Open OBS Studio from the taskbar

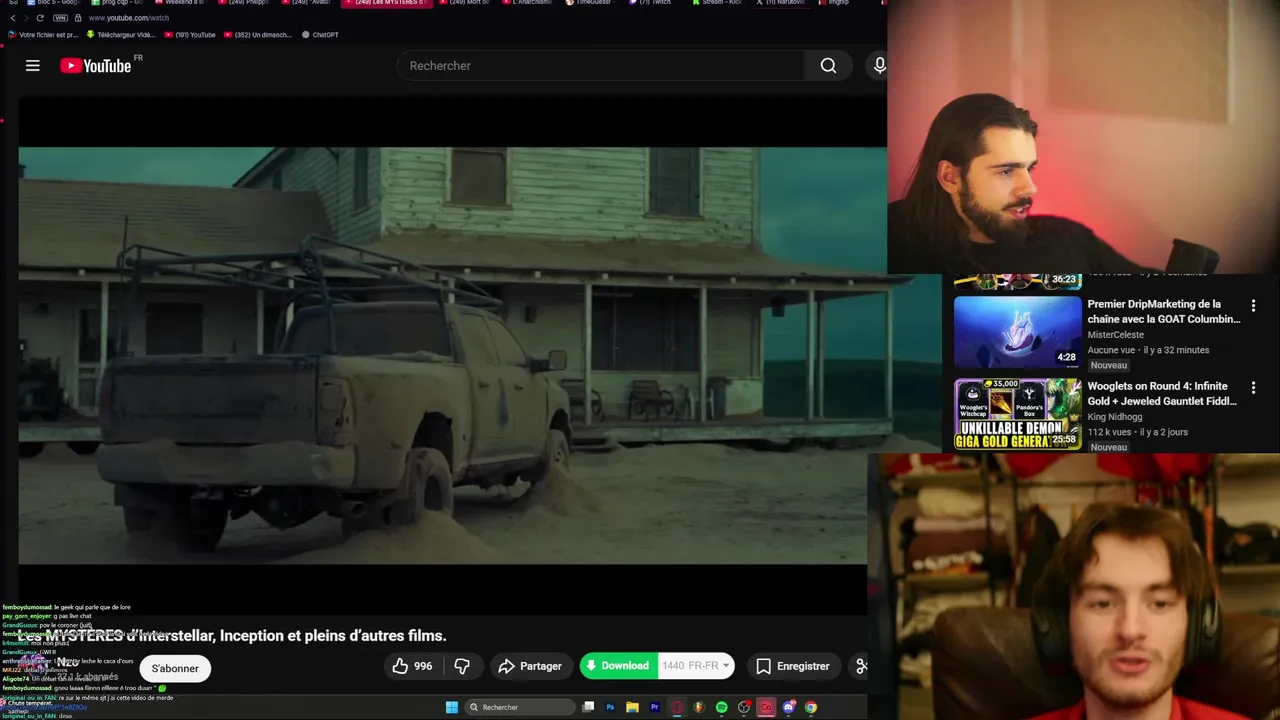point(744,707)
